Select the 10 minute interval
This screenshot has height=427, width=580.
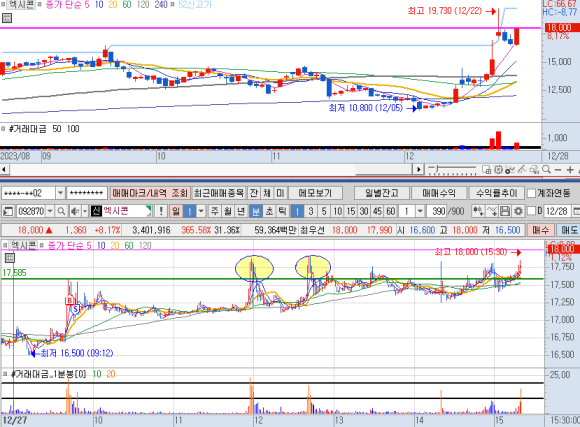[x=337, y=211]
